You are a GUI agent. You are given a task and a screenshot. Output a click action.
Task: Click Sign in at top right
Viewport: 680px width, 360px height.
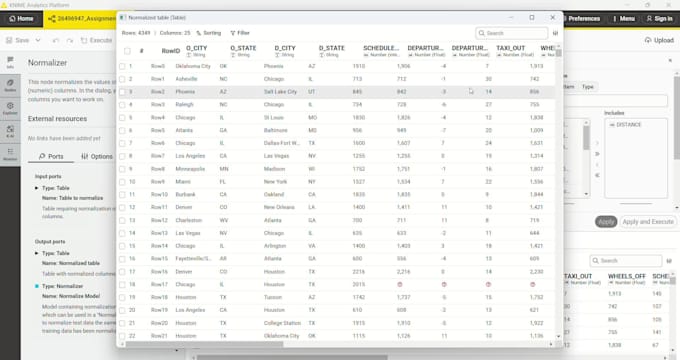coord(659,19)
